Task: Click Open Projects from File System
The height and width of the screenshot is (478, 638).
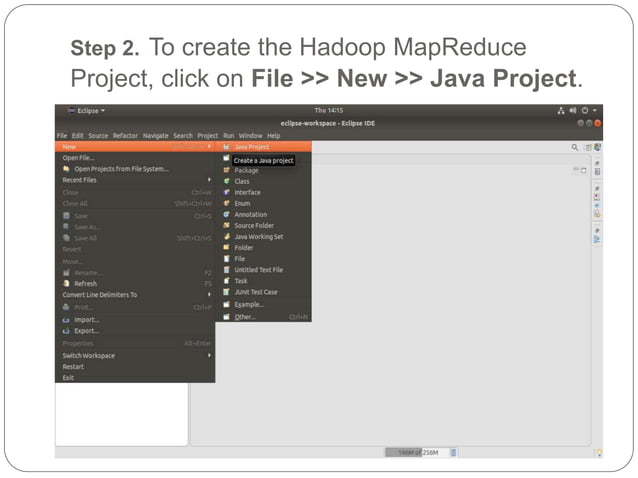Action: (x=121, y=168)
